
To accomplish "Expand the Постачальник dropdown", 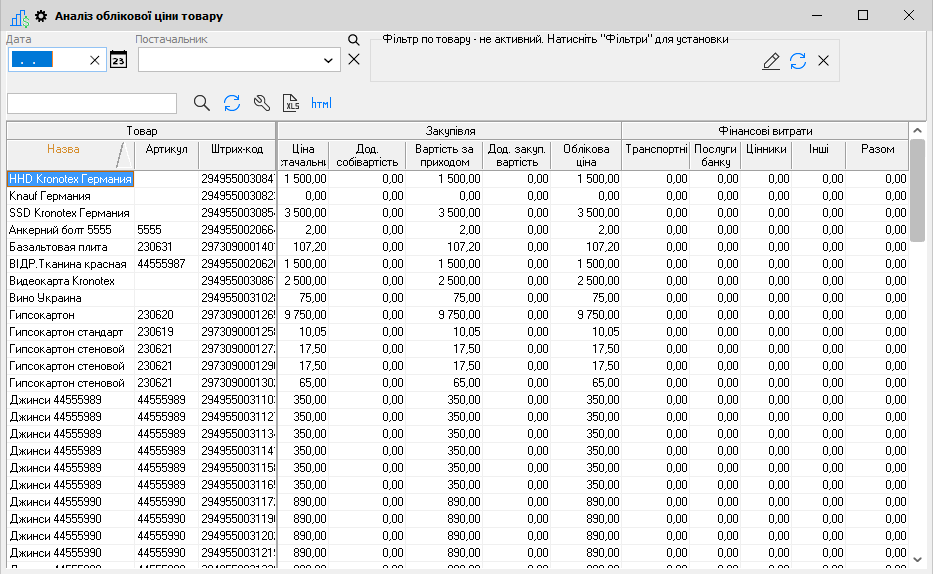I will [330, 61].
